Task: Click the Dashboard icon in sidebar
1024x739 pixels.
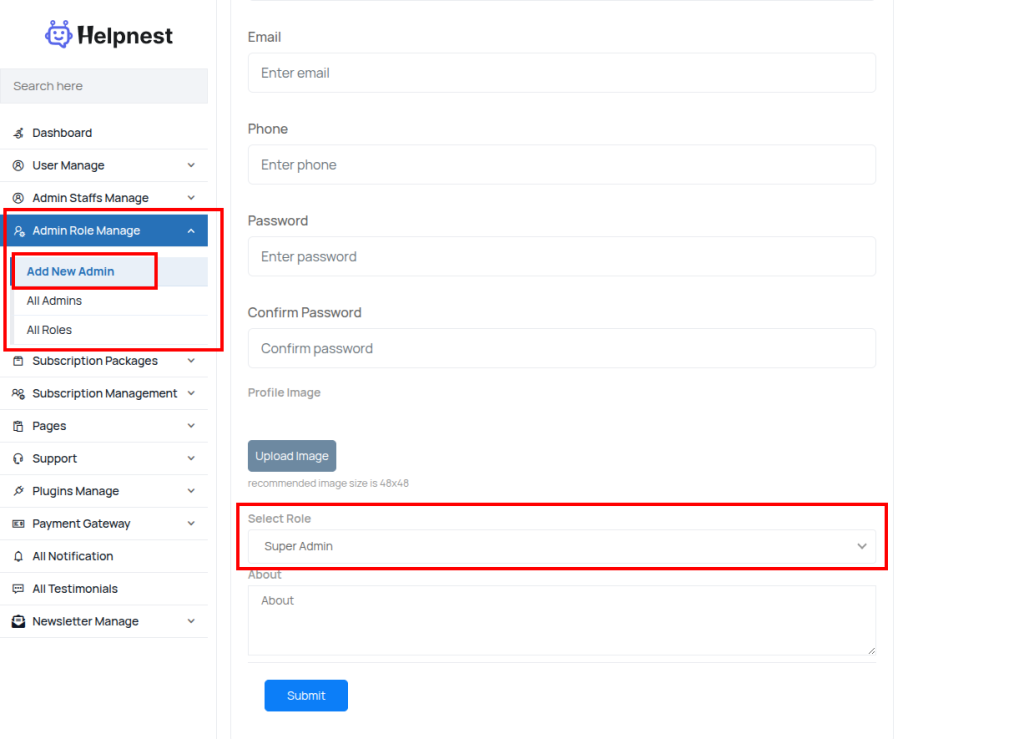Action: pos(18,133)
